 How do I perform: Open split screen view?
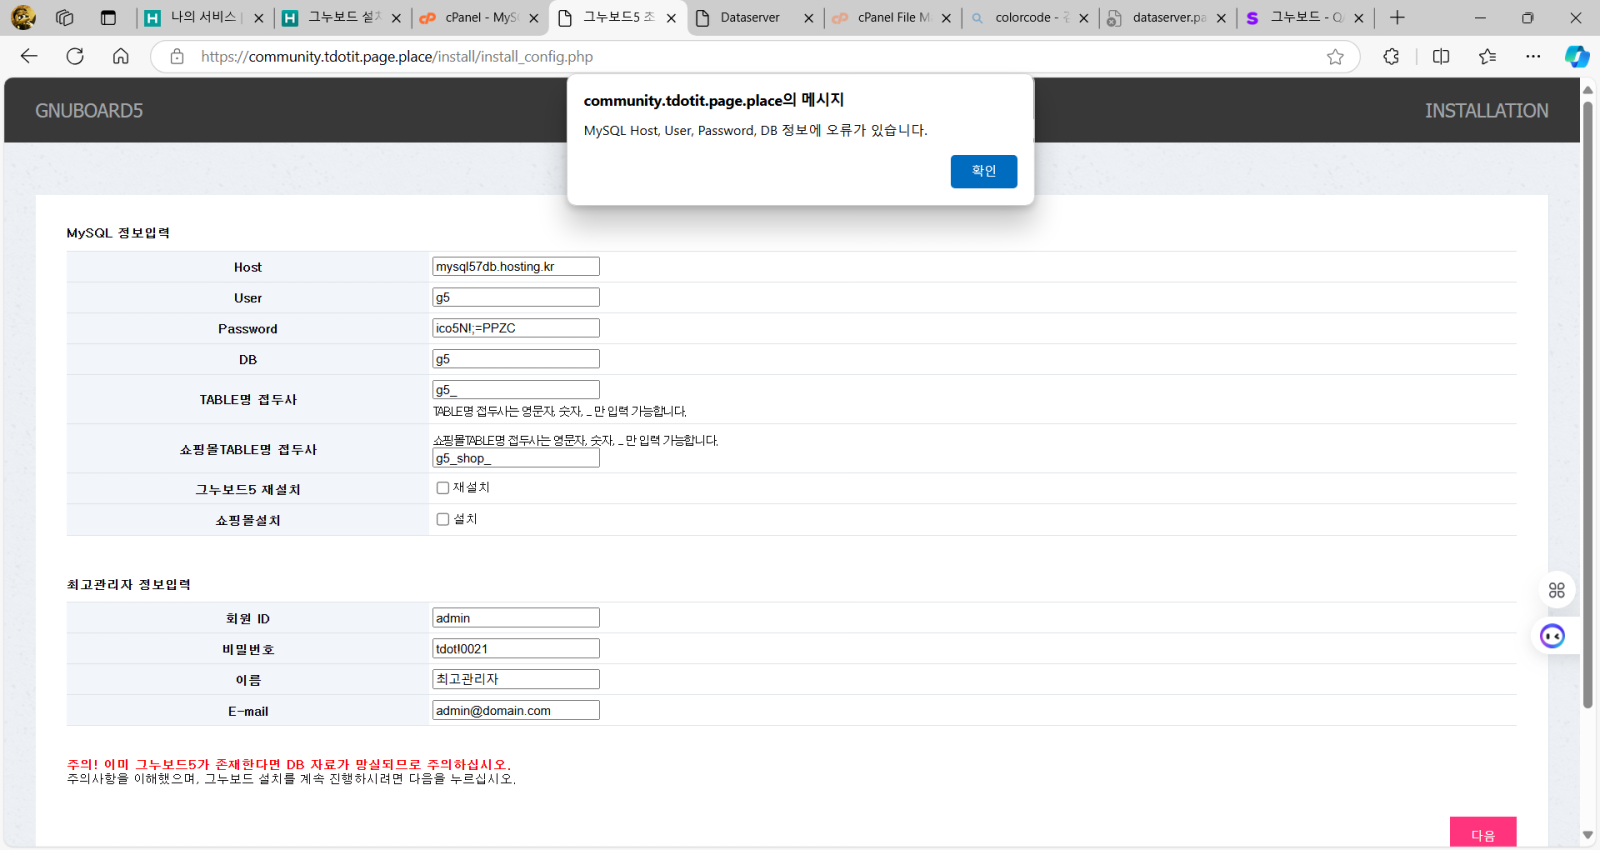(x=1441, y=57)
